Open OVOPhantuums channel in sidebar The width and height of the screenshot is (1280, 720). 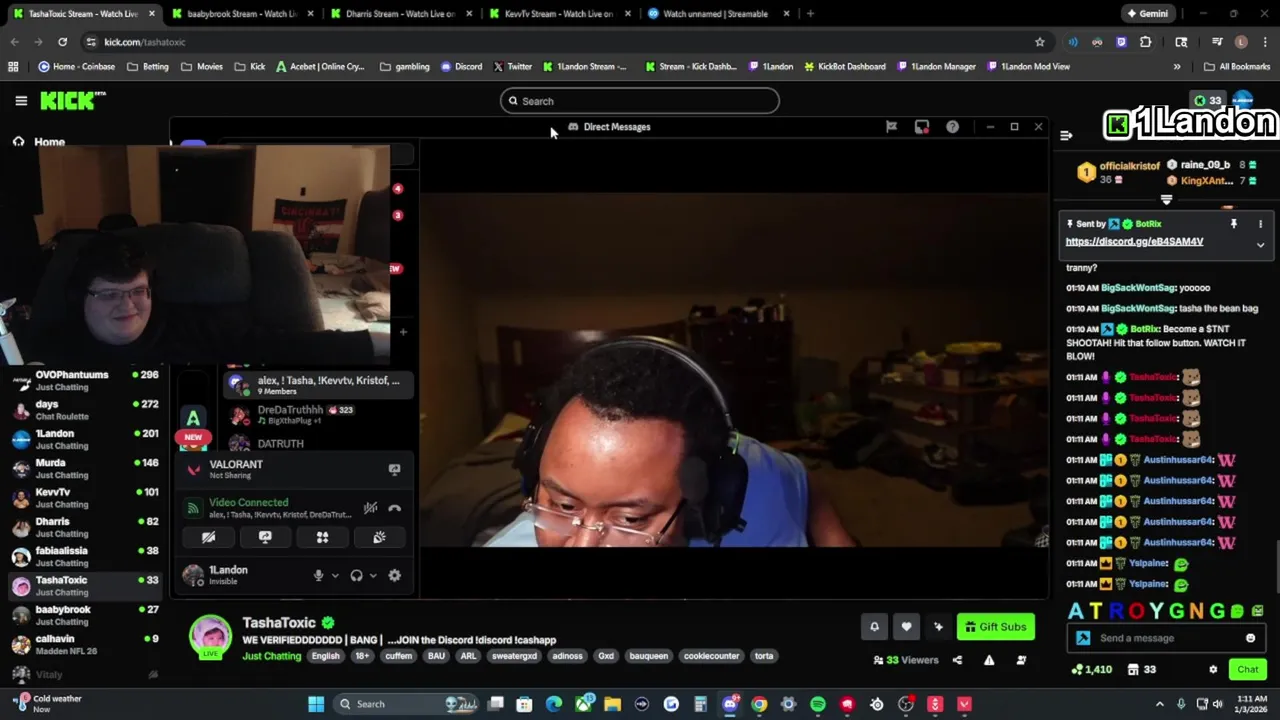click(x=85, y=381)
